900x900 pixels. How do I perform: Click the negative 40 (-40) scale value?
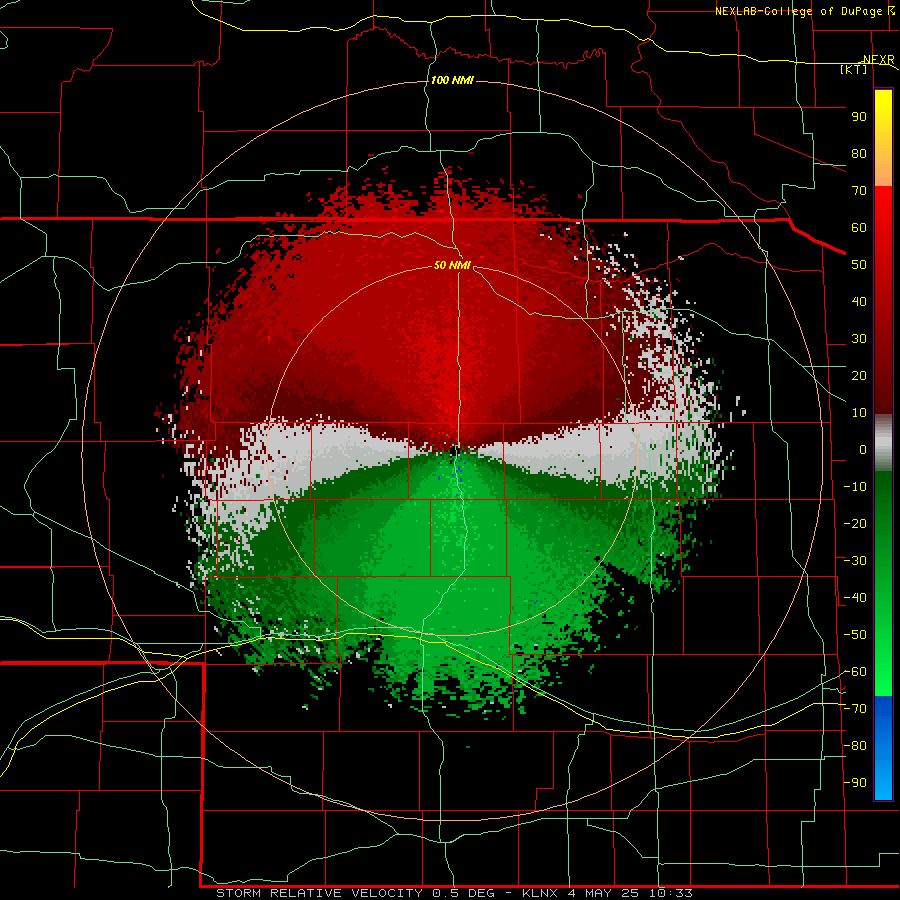point(855,598)
